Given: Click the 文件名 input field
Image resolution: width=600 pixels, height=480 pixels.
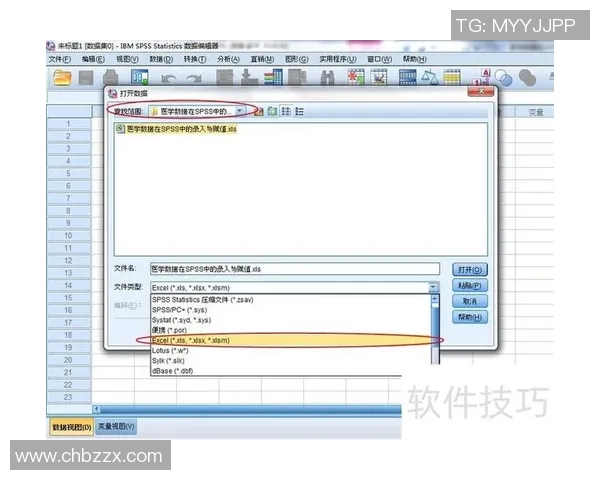Looking at the screenshot, I should (x=295, y=269).
